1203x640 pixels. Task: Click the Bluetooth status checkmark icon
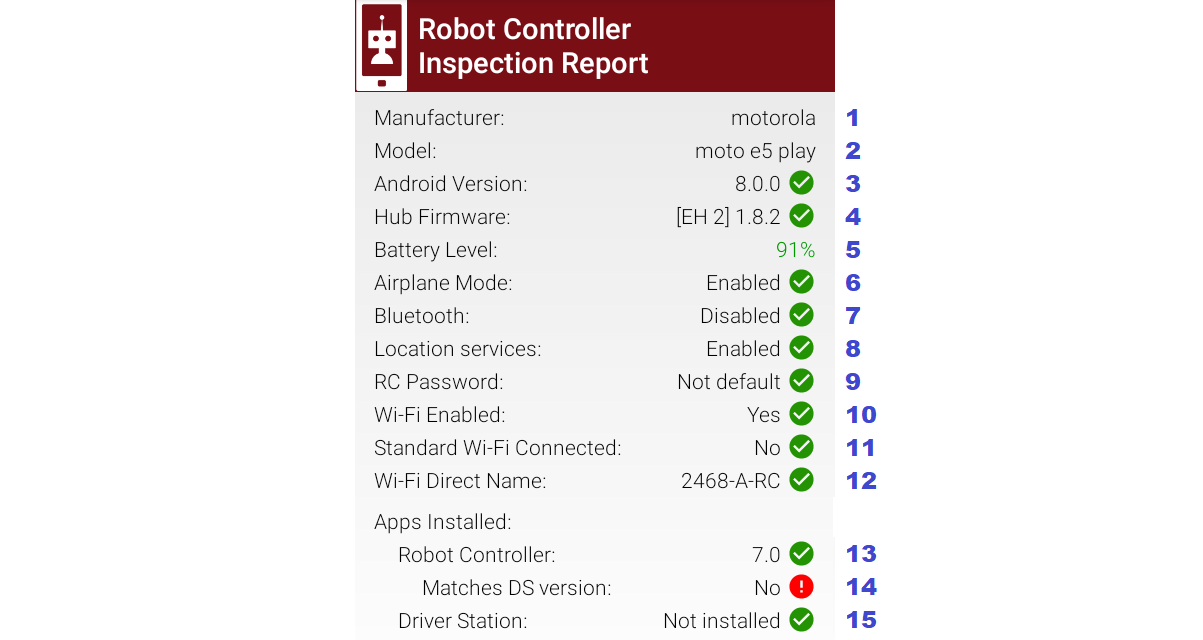click(801, 315)
